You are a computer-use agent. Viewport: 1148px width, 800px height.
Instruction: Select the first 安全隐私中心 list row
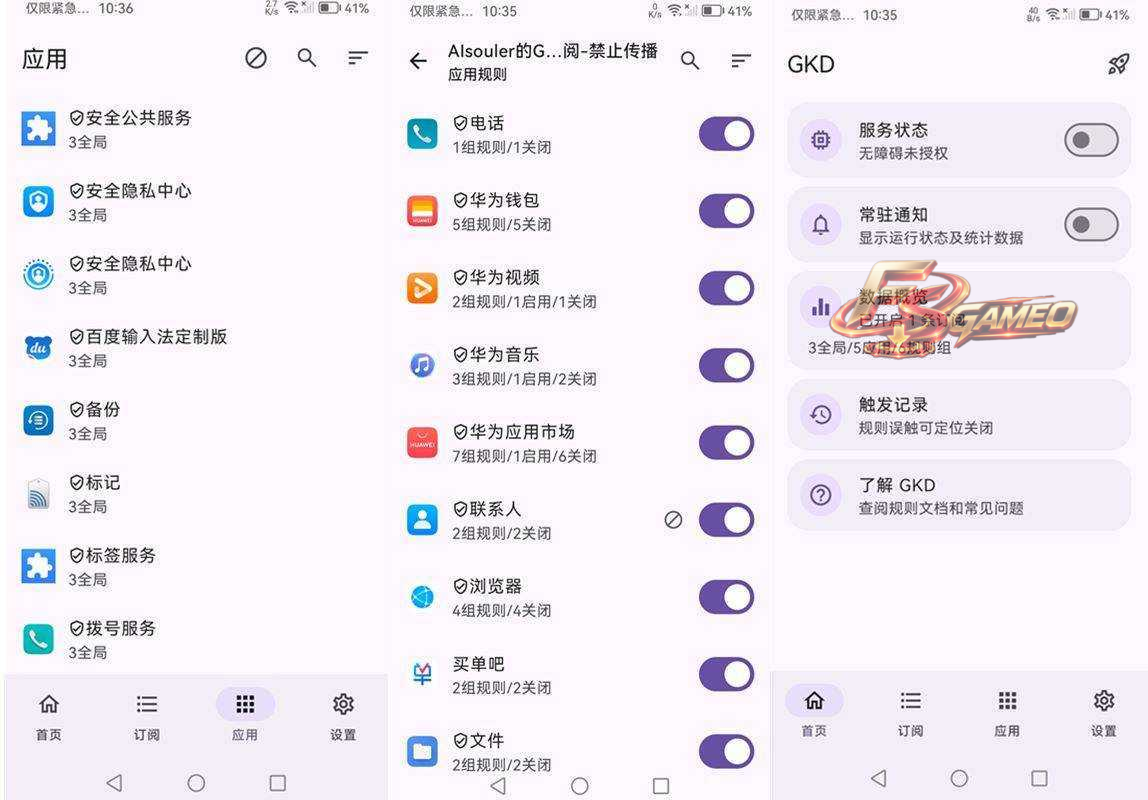195,202
